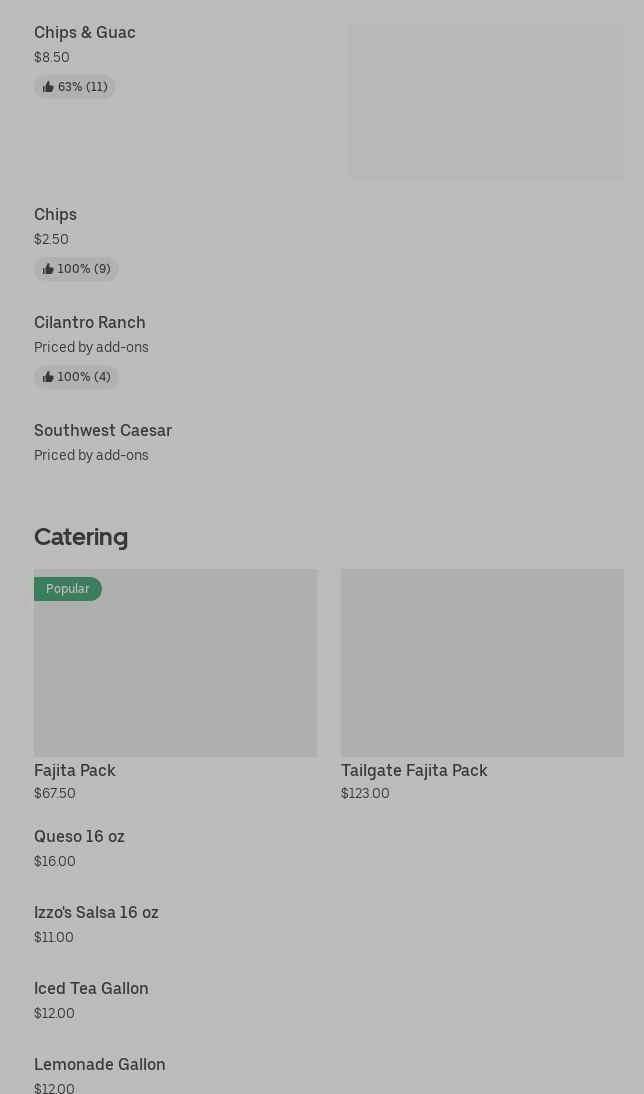644x1094 pixels.
Task: Click the Popular badge on Fajita Pack
Action: [68, 589]
